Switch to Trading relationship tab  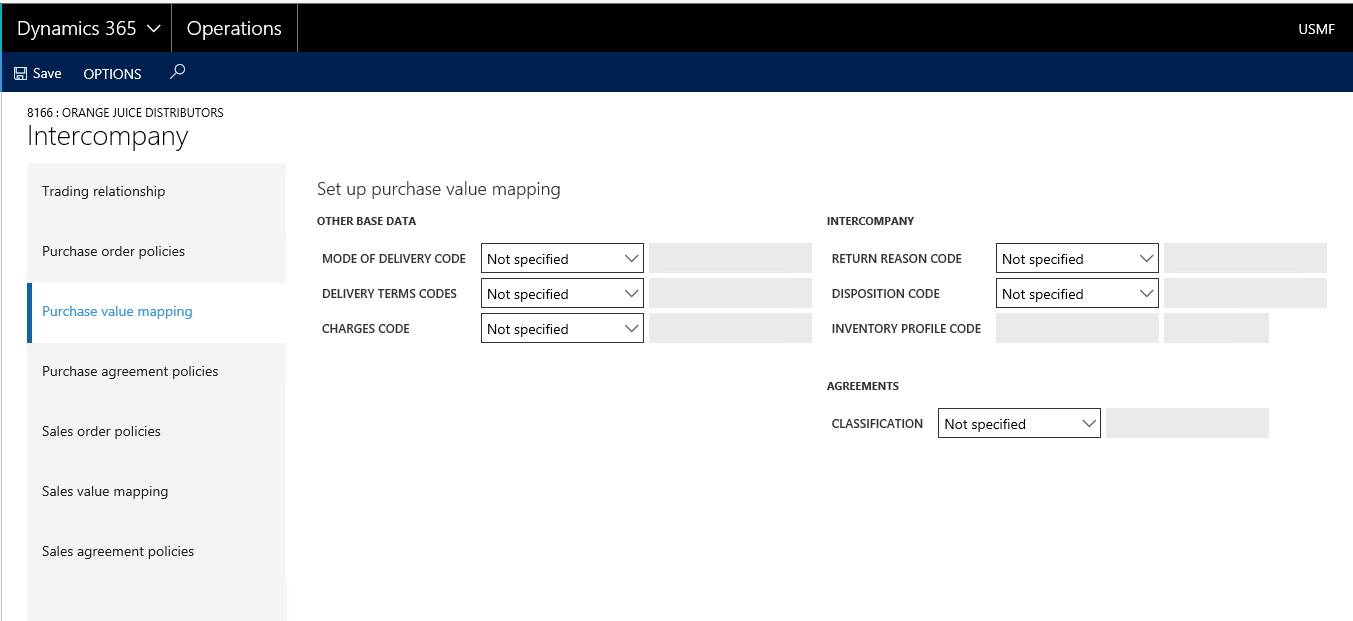tap(104, 192)
